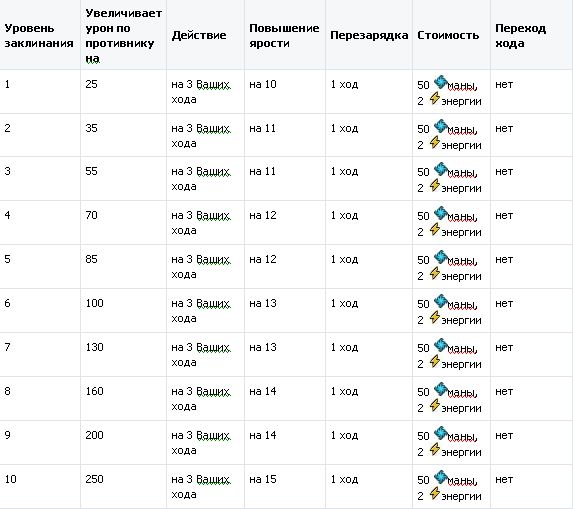This screenshot has height=509, width=573.
Task: Click the mana icon in level 3 row
Action: [441, 169]
